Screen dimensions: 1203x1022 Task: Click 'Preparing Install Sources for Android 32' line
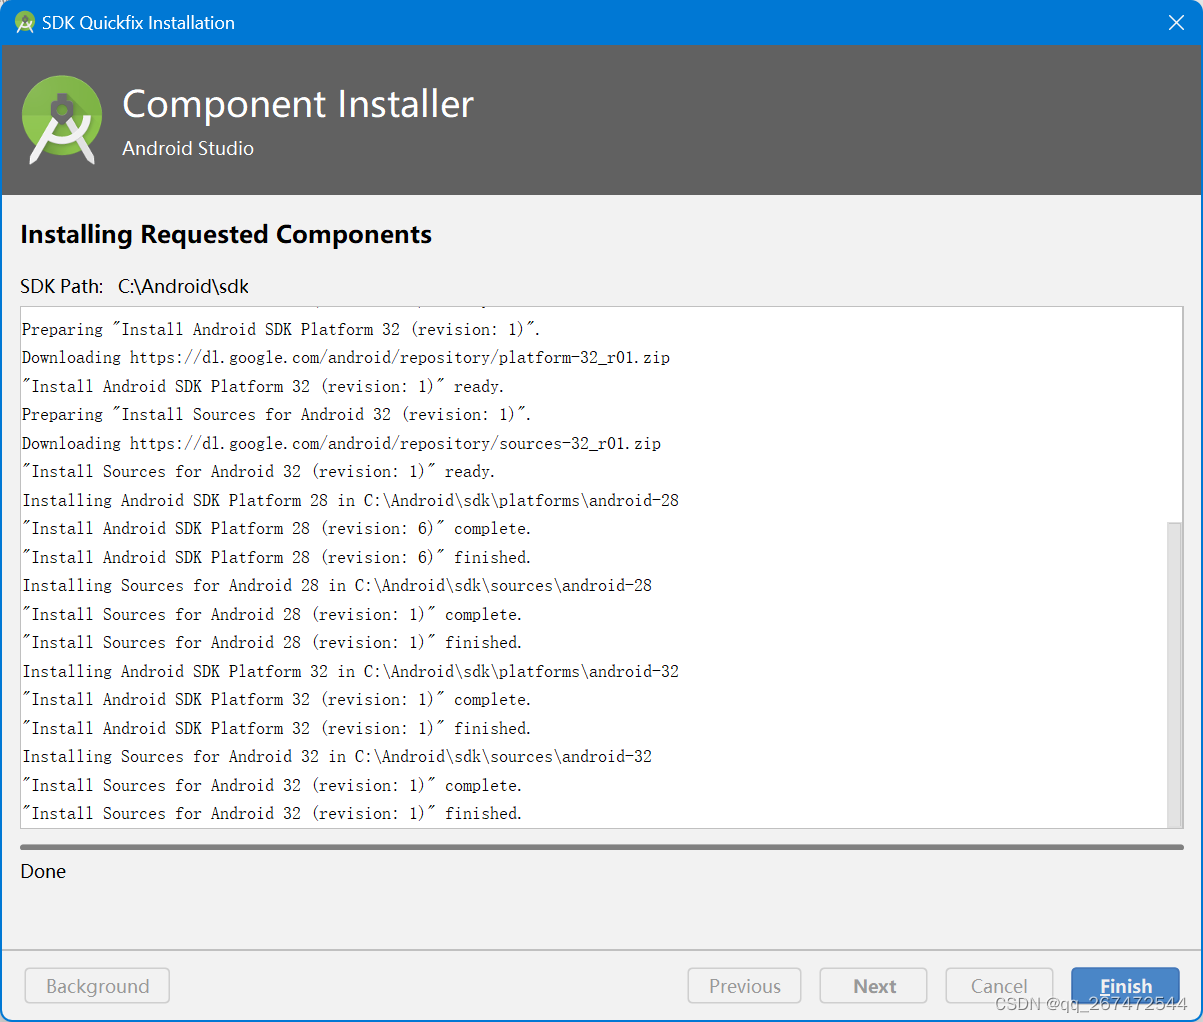tap(277, 414)
